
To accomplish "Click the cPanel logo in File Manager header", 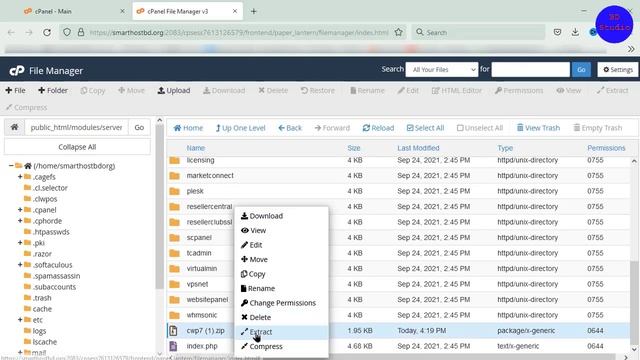I will pos(17,71).
